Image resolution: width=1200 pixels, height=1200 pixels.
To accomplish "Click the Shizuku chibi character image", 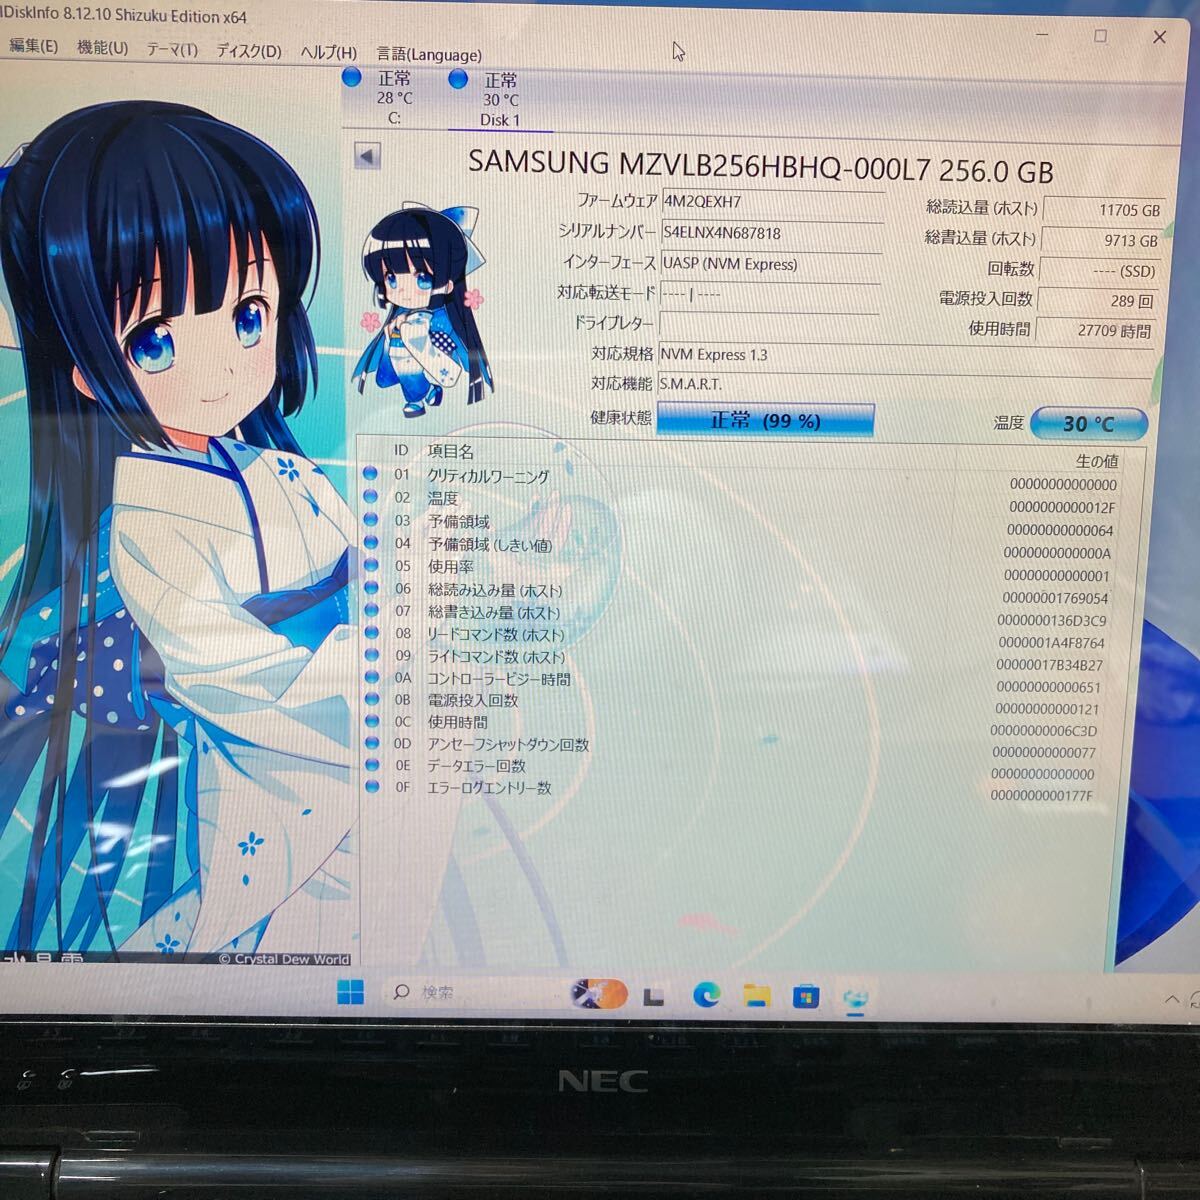I will (423, 310).
